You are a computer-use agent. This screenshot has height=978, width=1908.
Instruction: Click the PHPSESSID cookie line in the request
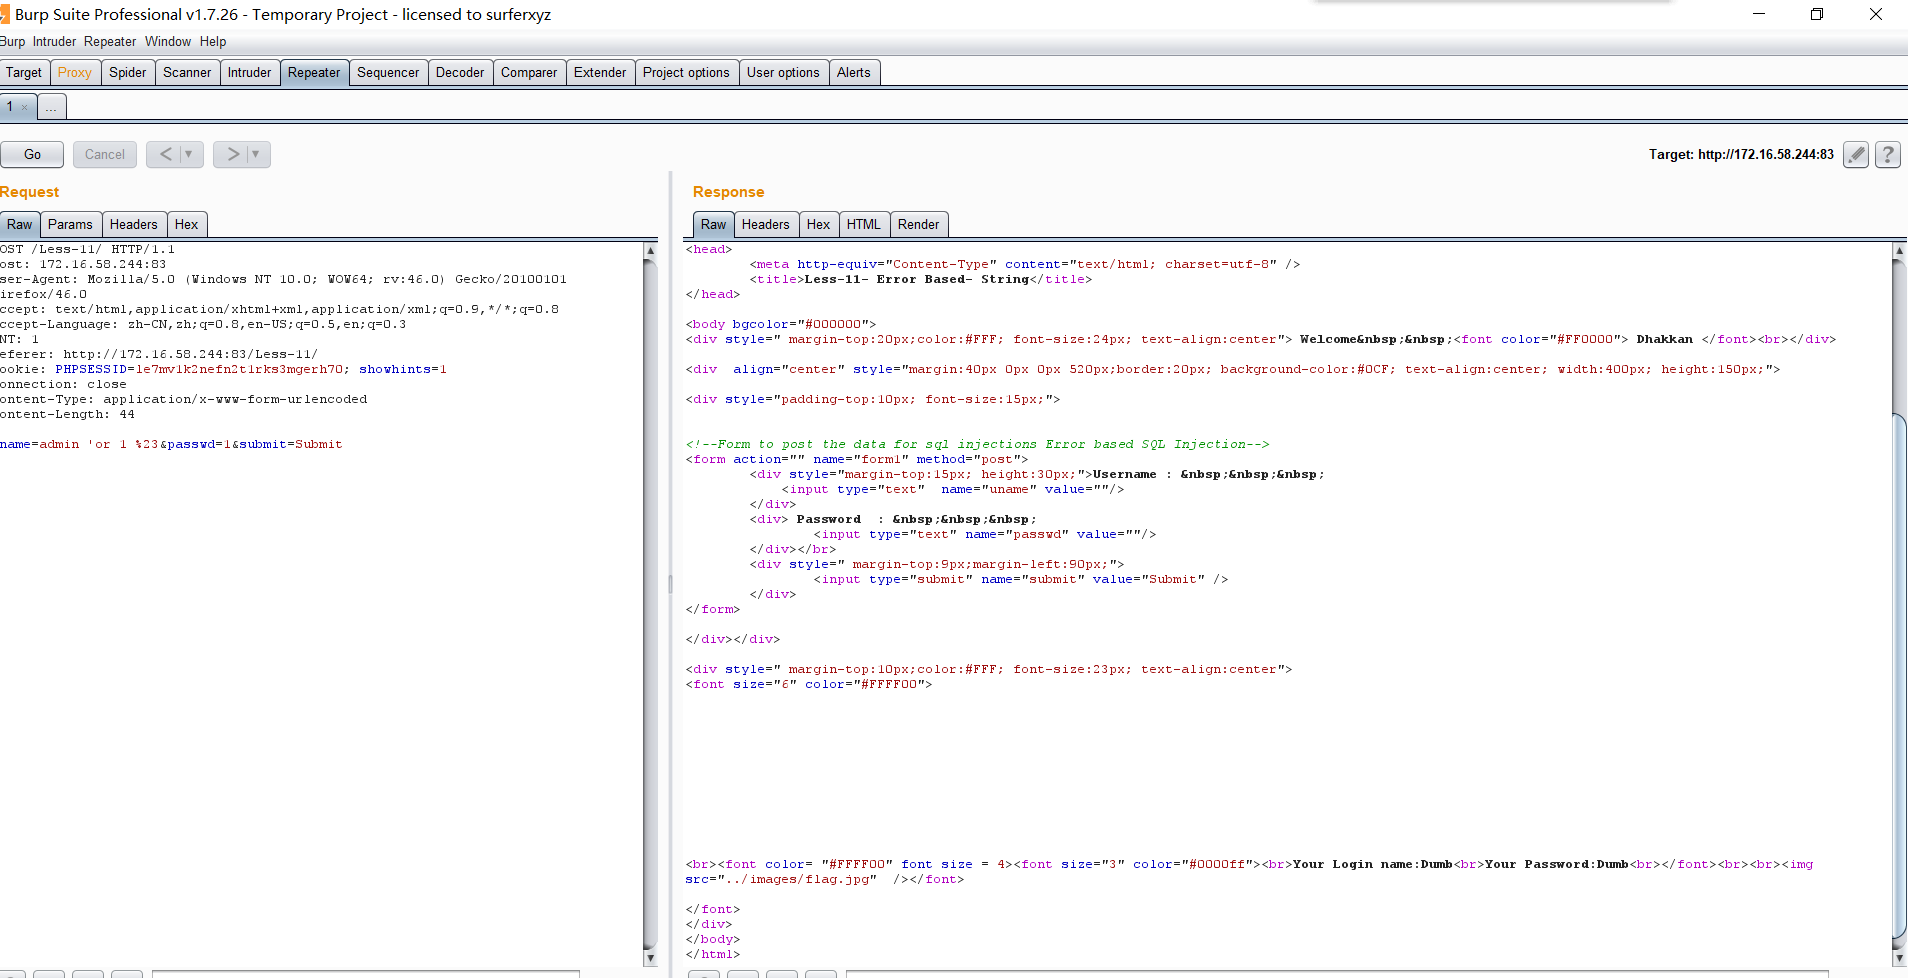224,369
